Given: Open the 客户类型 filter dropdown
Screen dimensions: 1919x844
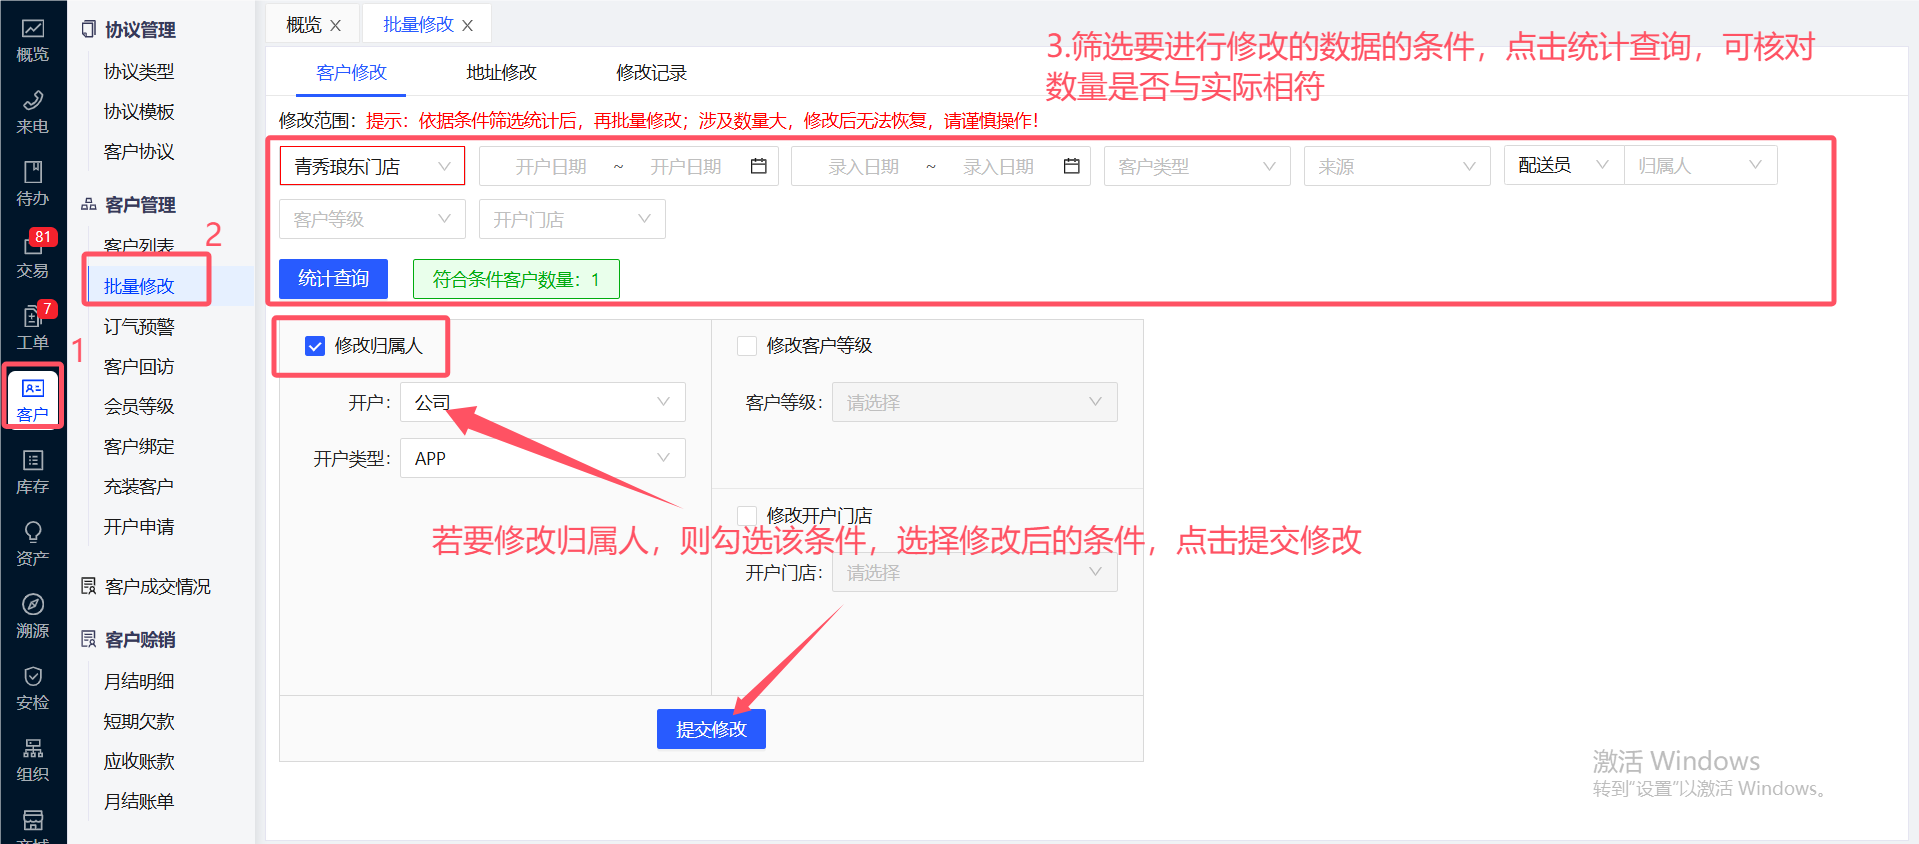Looking at the screenshot, I should click(x=1196, y=166).
